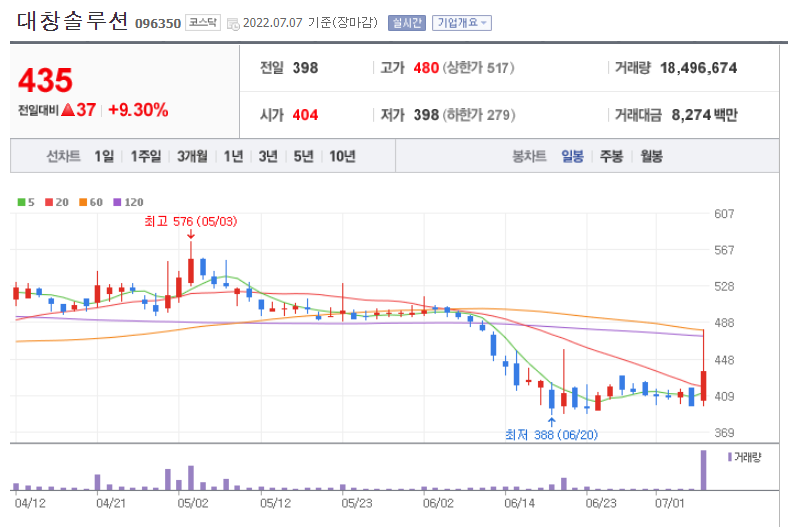Click the current price 435
The width and height of the screenshot is (788, 527).
point(45,80)
